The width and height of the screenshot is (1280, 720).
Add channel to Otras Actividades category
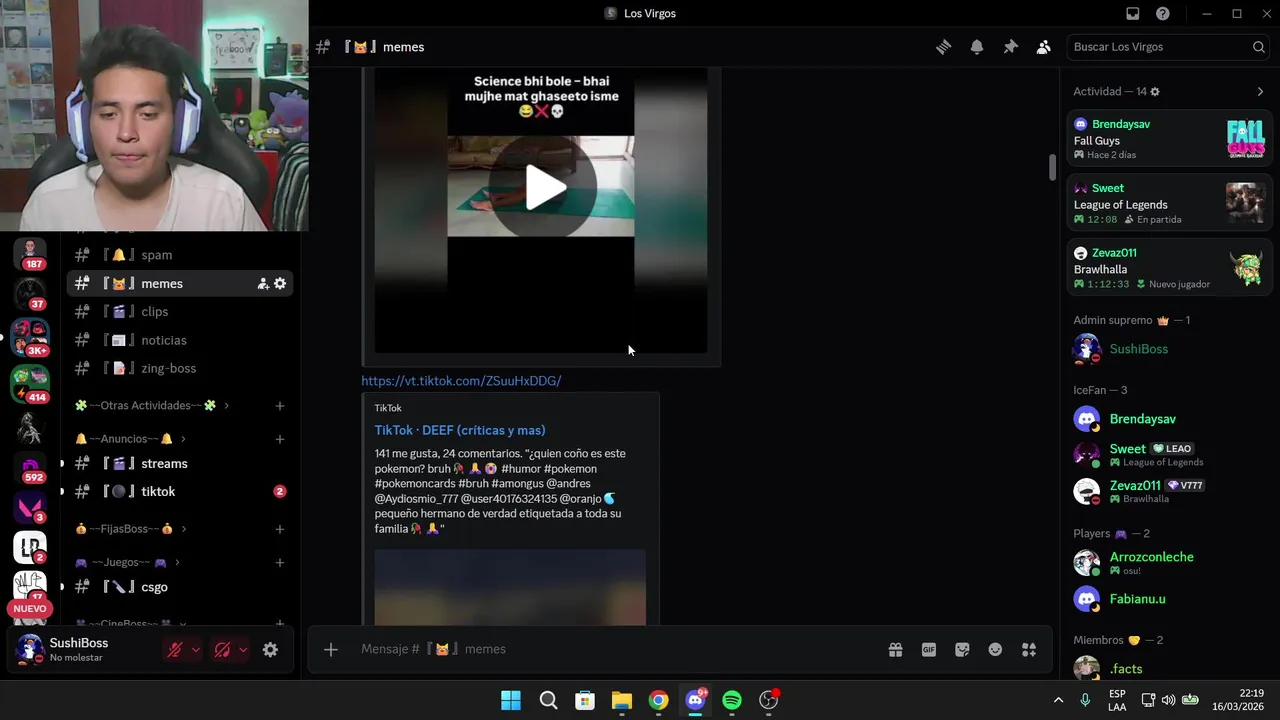coord(280,406)
